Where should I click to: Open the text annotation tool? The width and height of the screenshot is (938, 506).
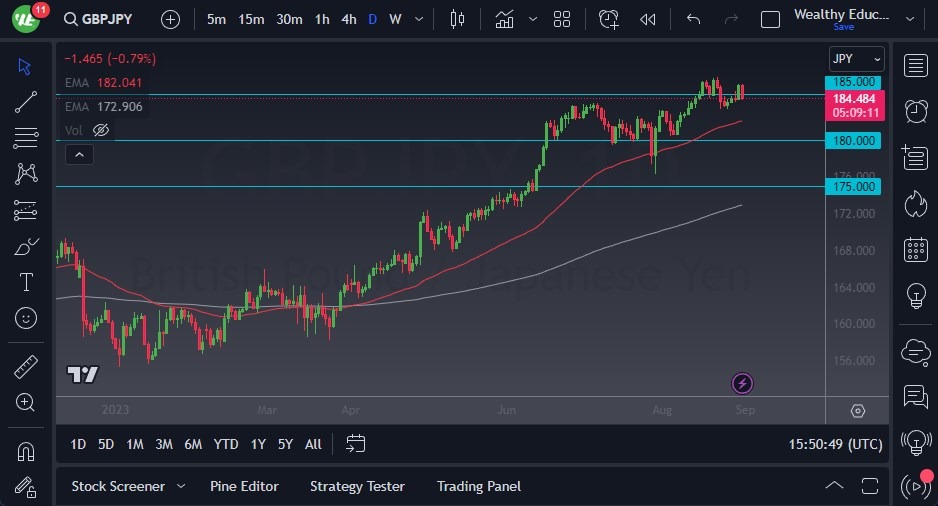26,282
